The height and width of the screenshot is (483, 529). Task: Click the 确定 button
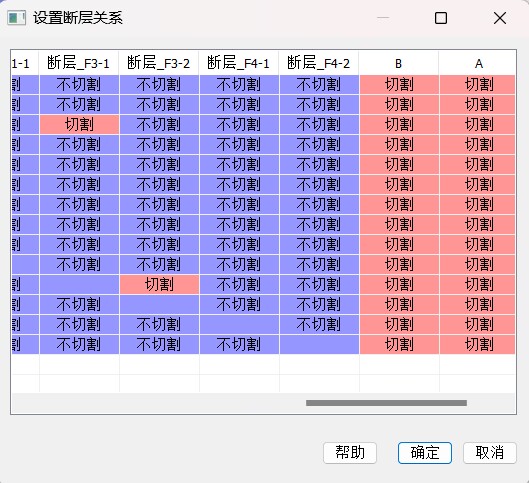point(425,453)
